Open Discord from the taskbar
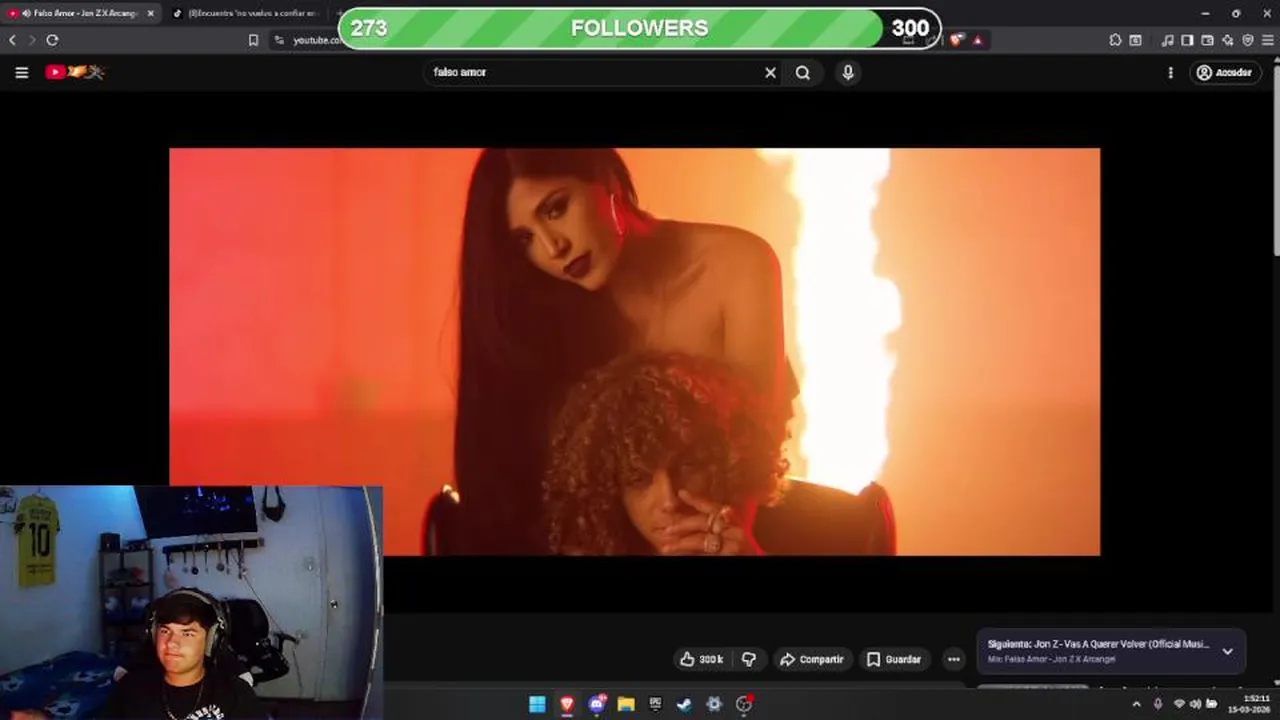The width and height of the screenshot is (1280, 720). (x=597, y=704)
